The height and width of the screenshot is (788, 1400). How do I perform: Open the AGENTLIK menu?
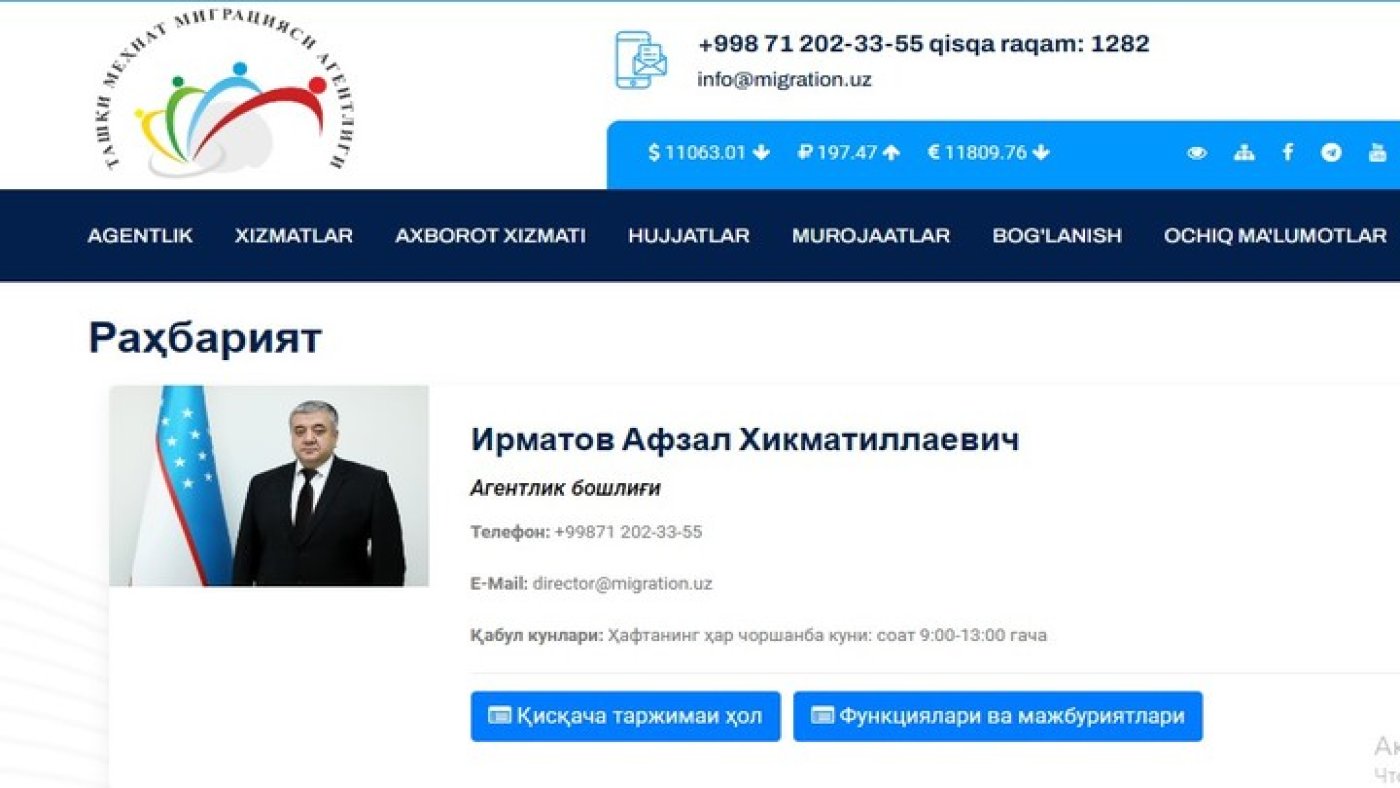[140, 236]
